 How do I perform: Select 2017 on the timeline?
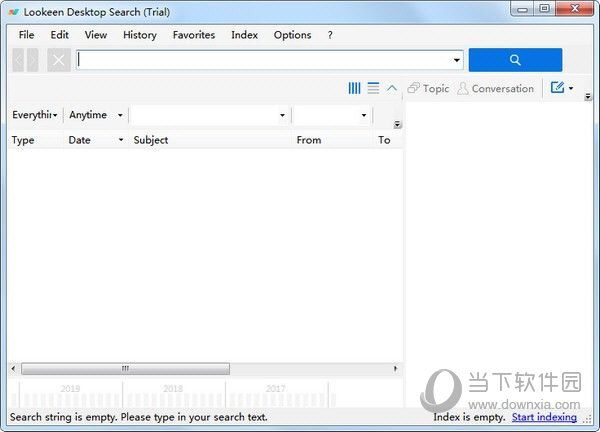276,389
